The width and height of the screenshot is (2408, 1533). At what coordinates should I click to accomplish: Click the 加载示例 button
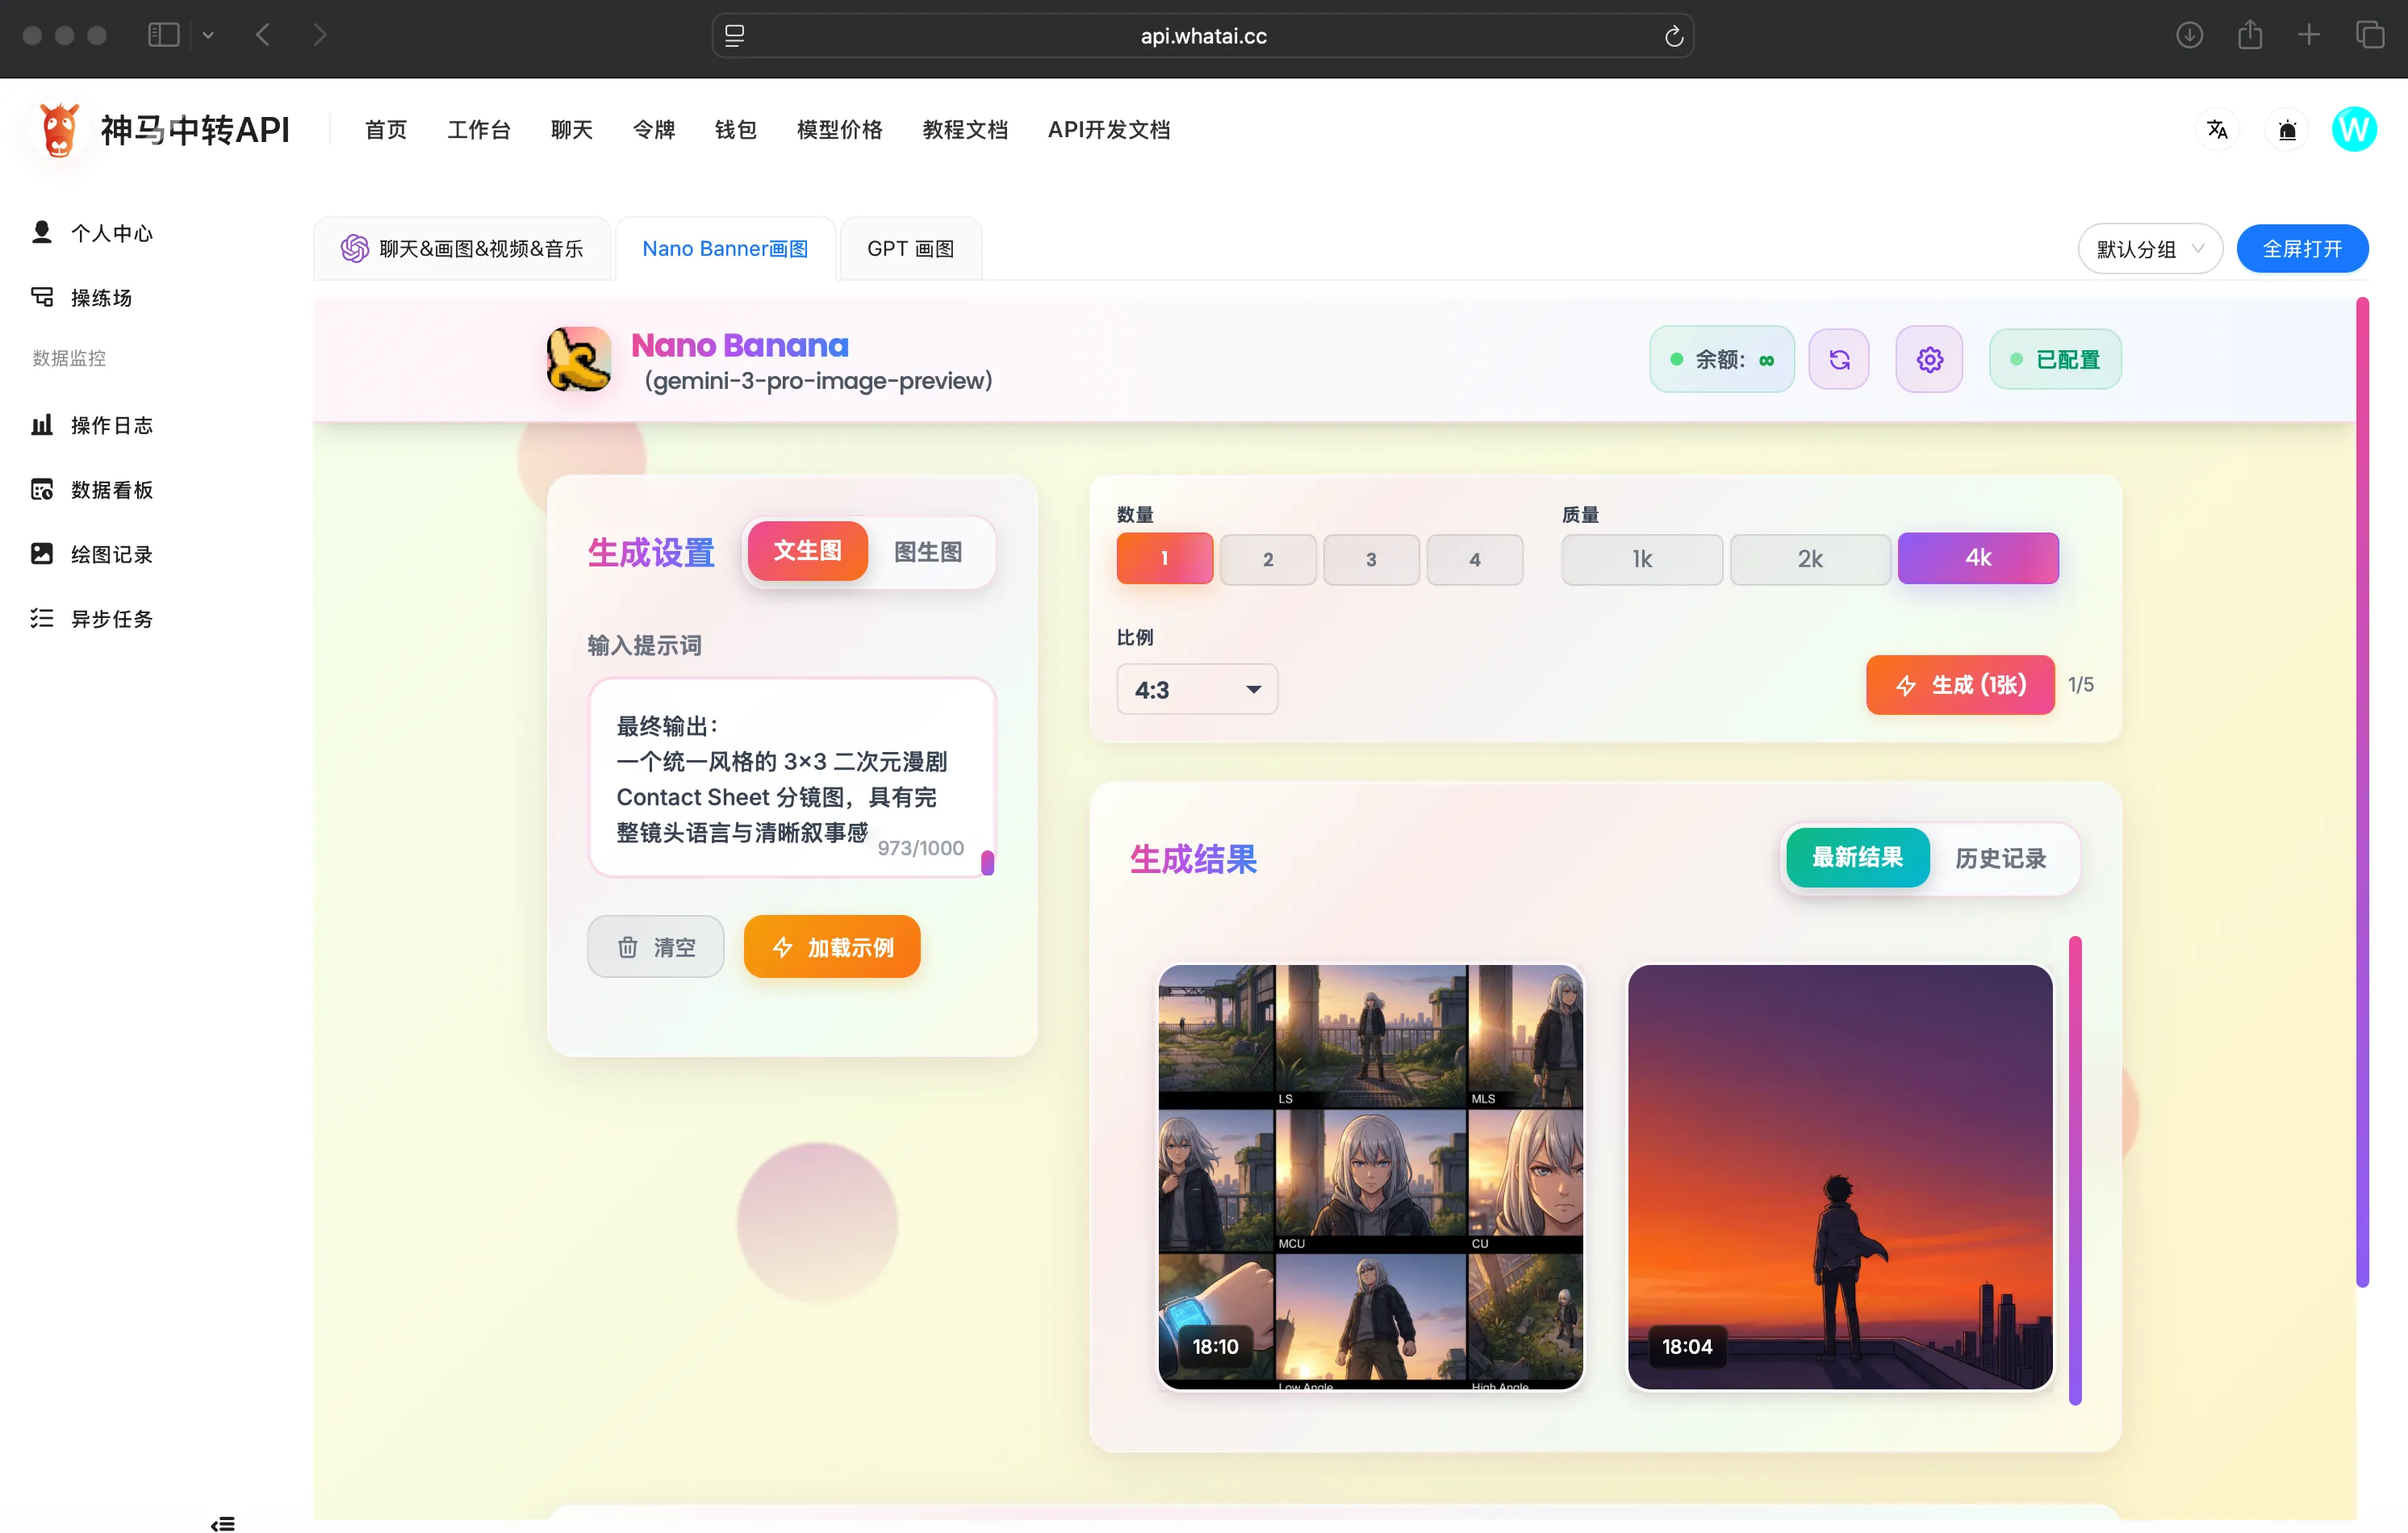click(x=831, y=946)
